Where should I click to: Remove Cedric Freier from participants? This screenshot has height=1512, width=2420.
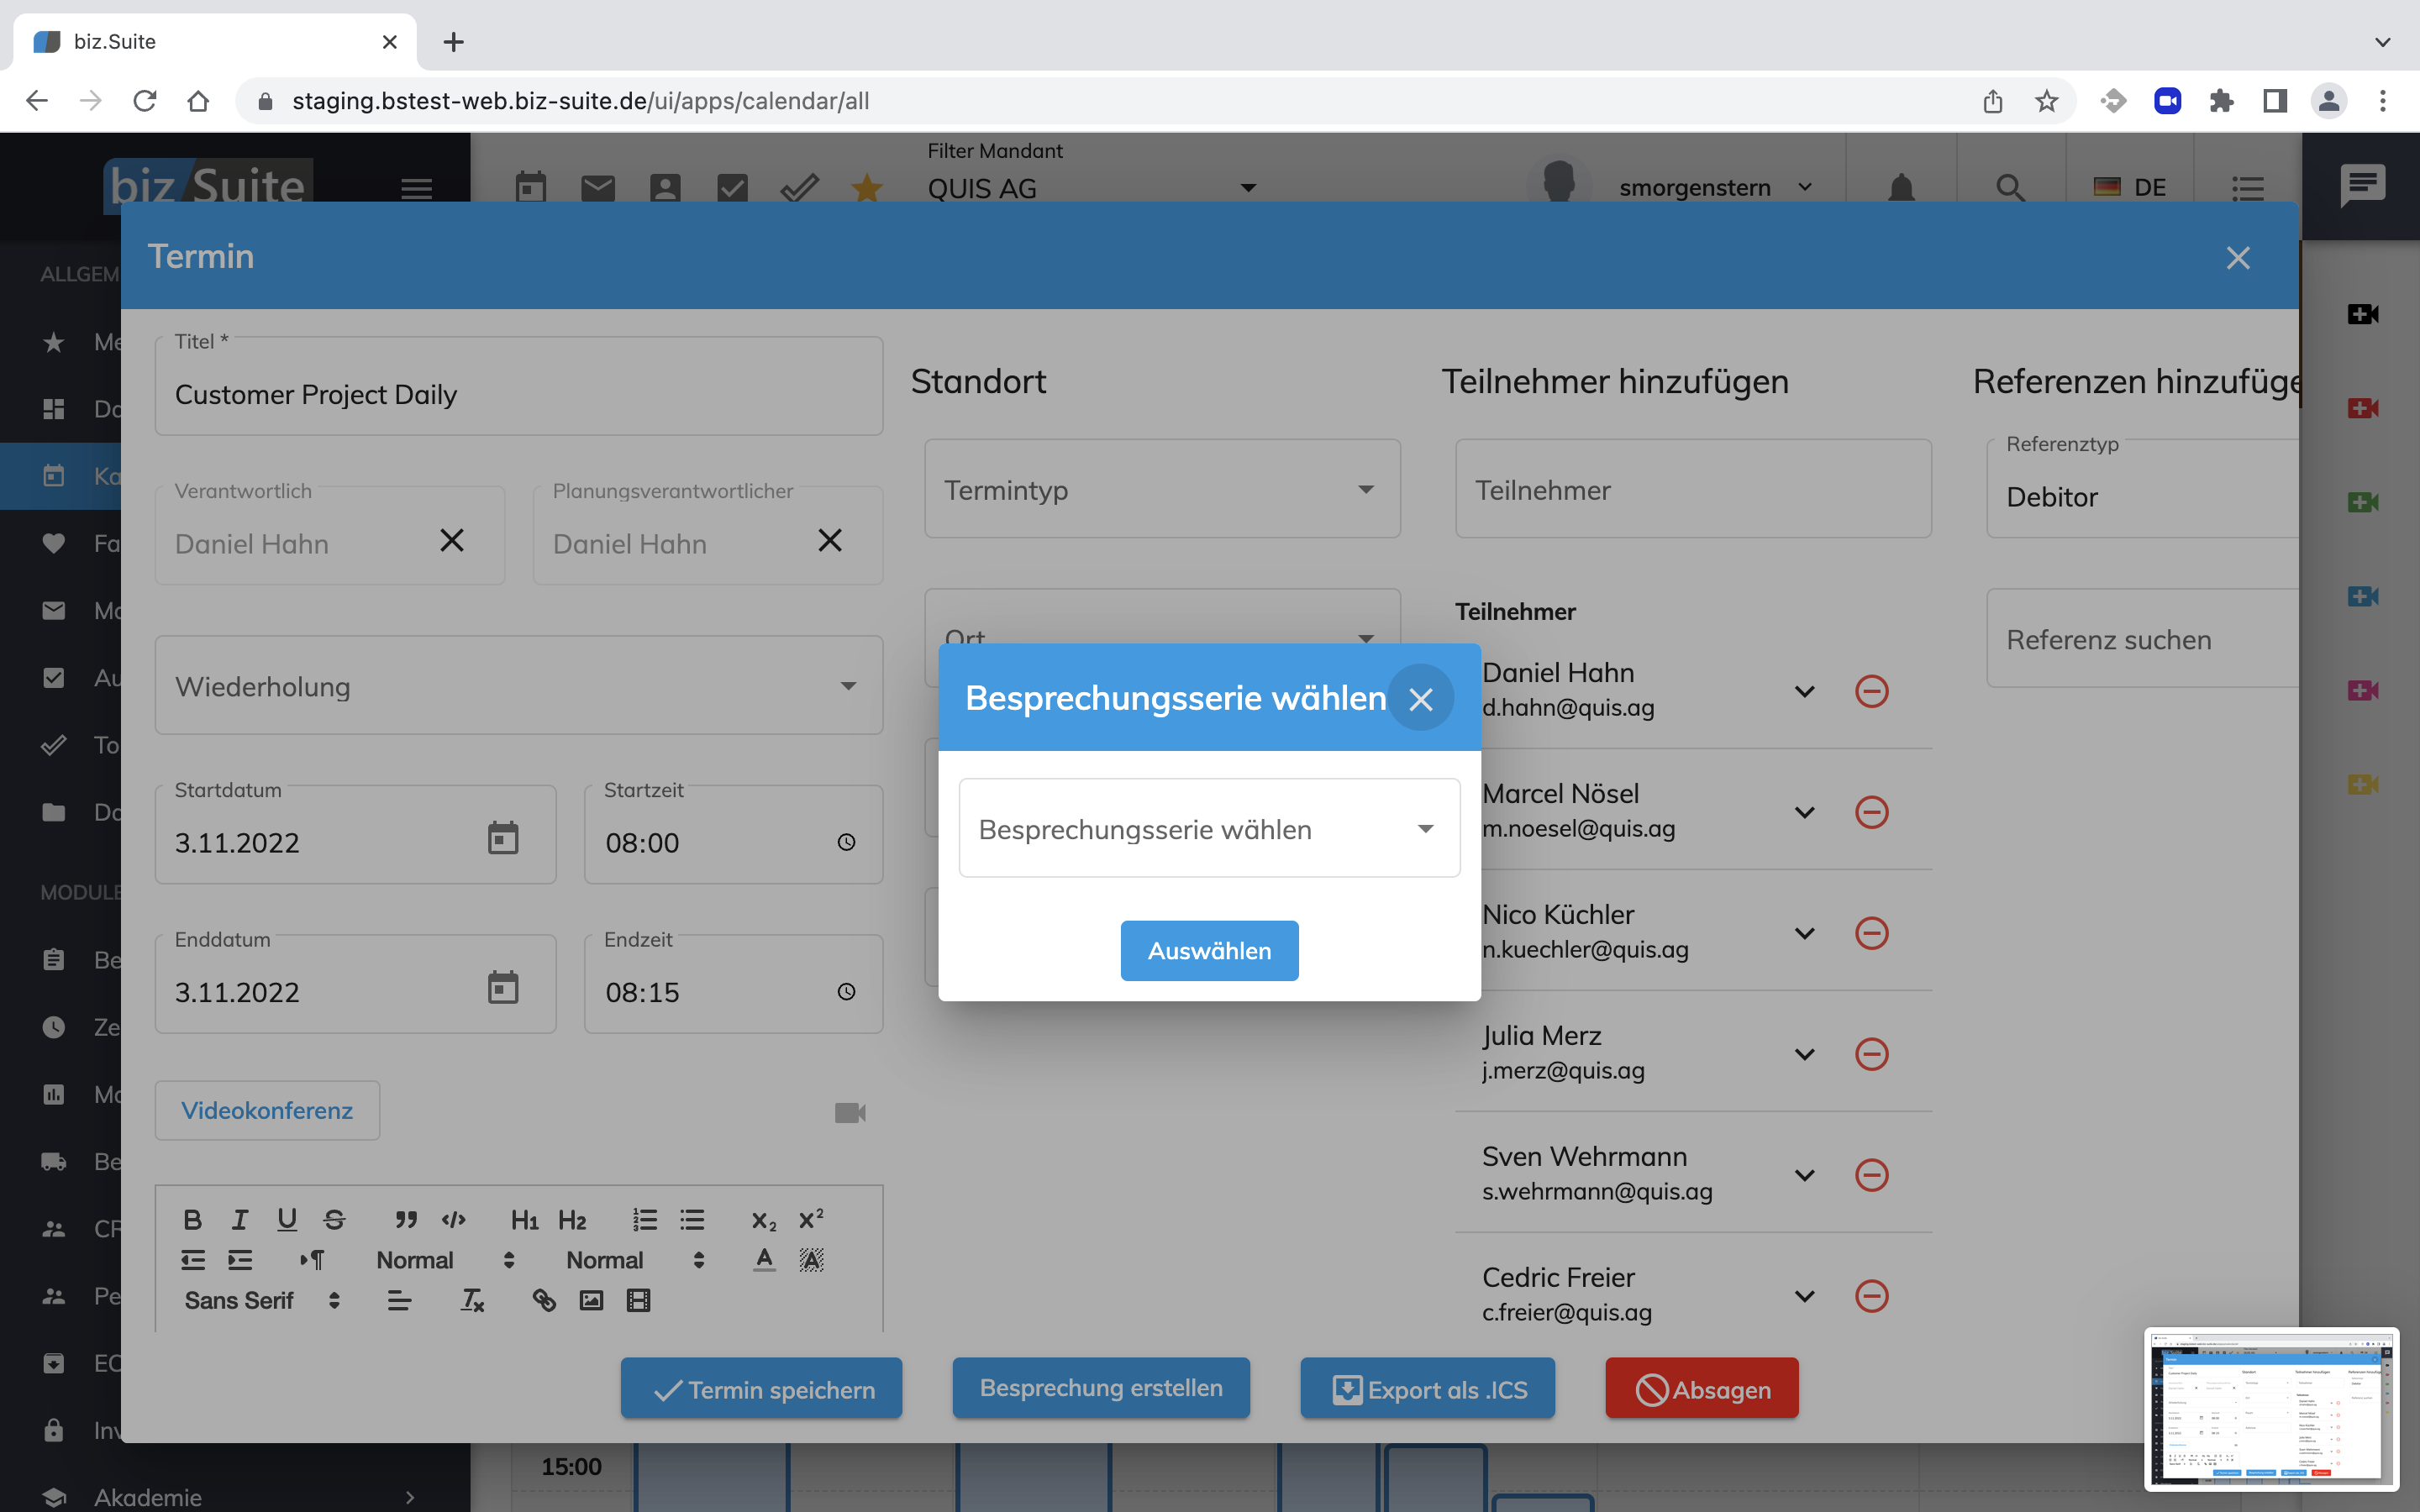pos(1871,1296)
